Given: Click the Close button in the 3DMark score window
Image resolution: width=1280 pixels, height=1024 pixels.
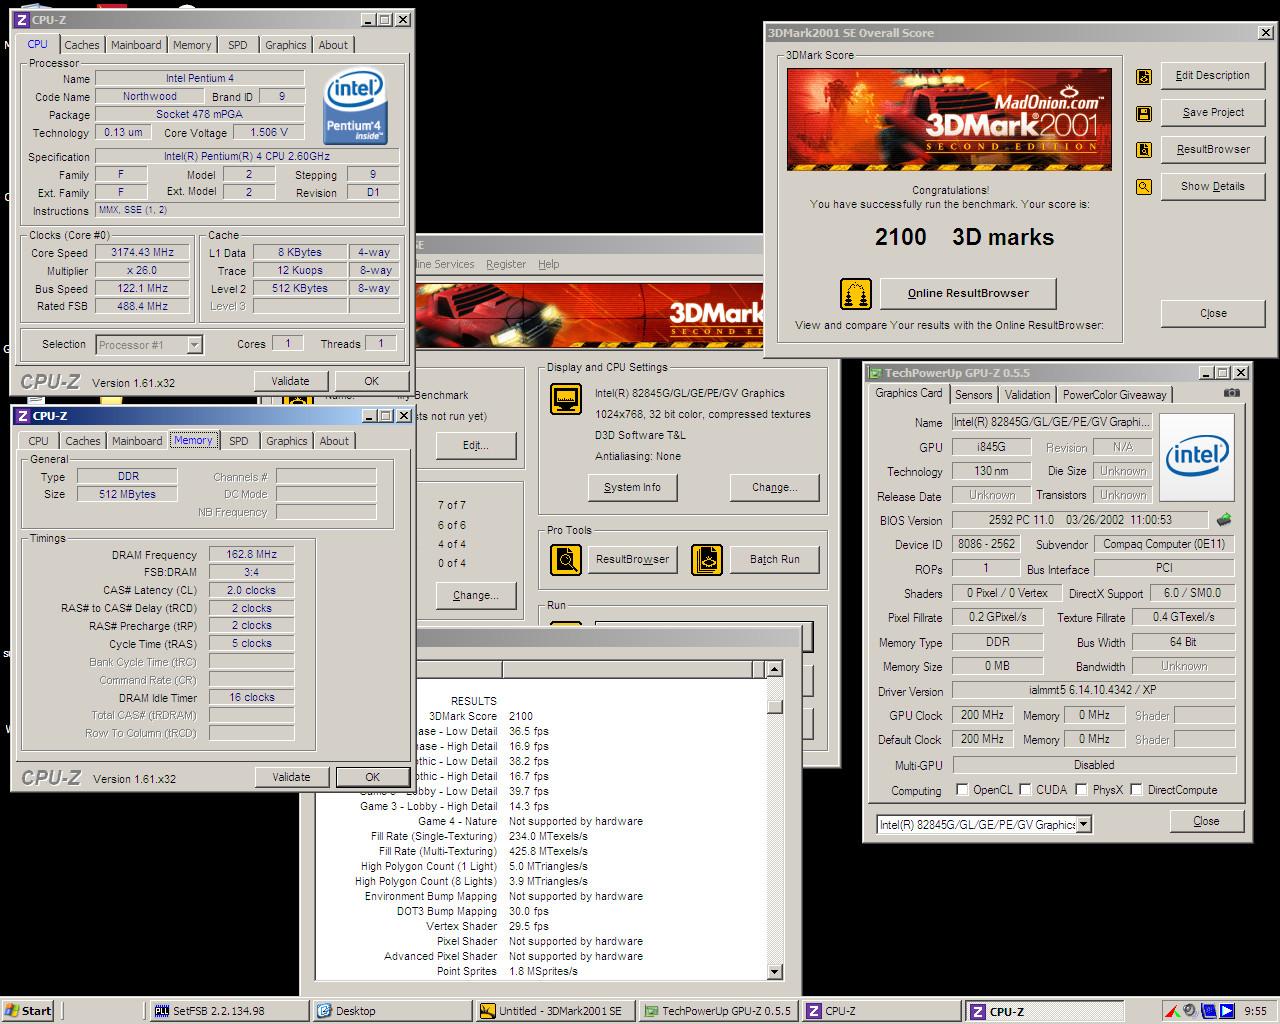Looking at the screenshot, I should (1212, 314).
